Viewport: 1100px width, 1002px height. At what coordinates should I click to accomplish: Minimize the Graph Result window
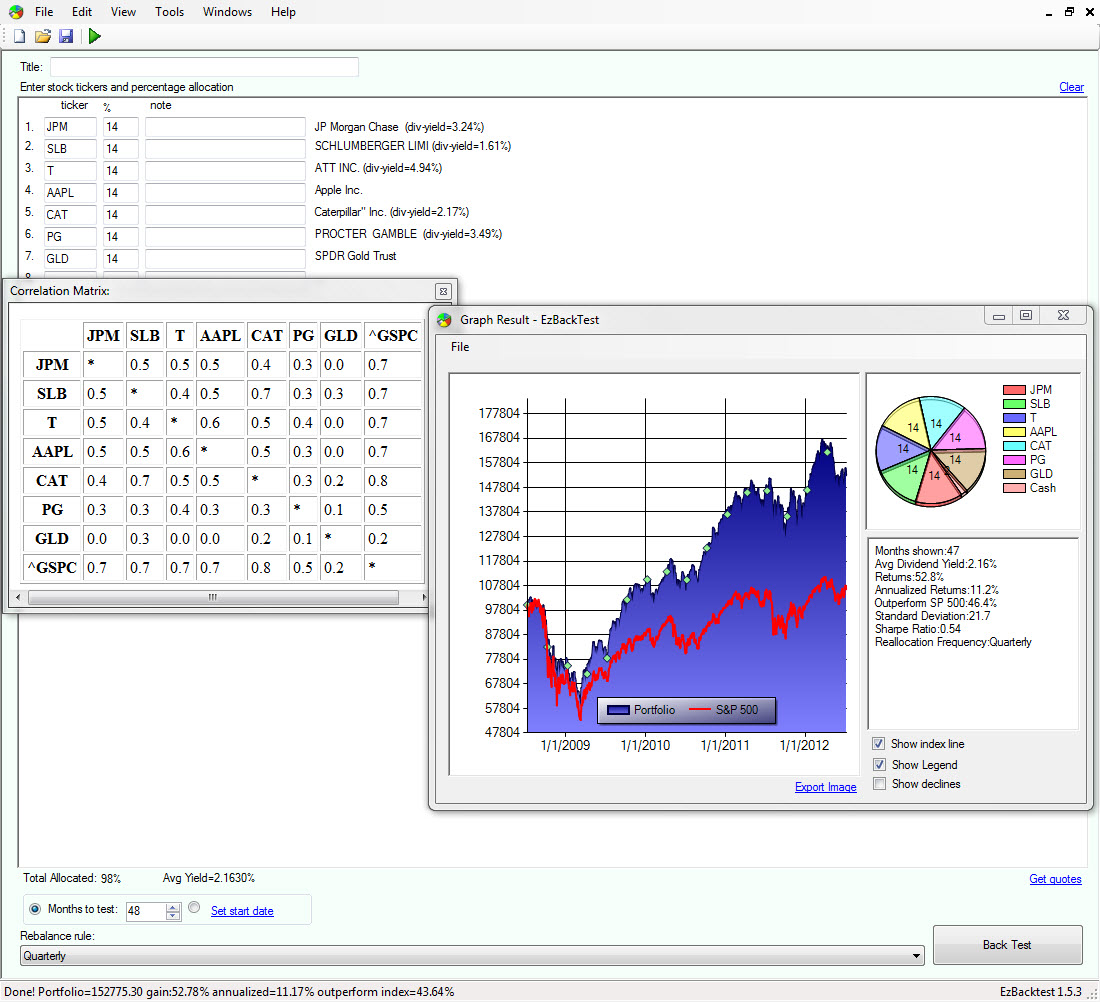tap(997, 316)
